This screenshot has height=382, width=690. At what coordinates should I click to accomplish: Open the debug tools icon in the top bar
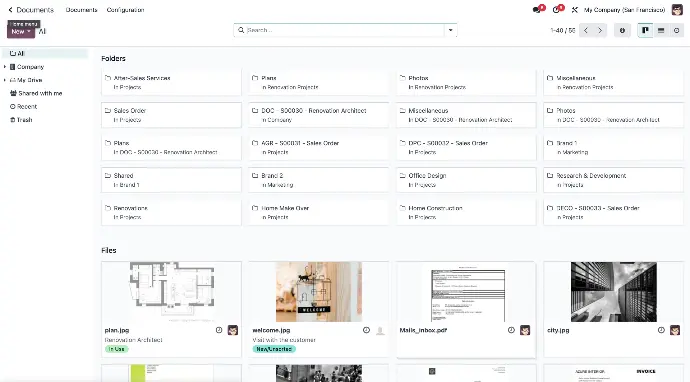pyautogui.click(x=575, y=10)
